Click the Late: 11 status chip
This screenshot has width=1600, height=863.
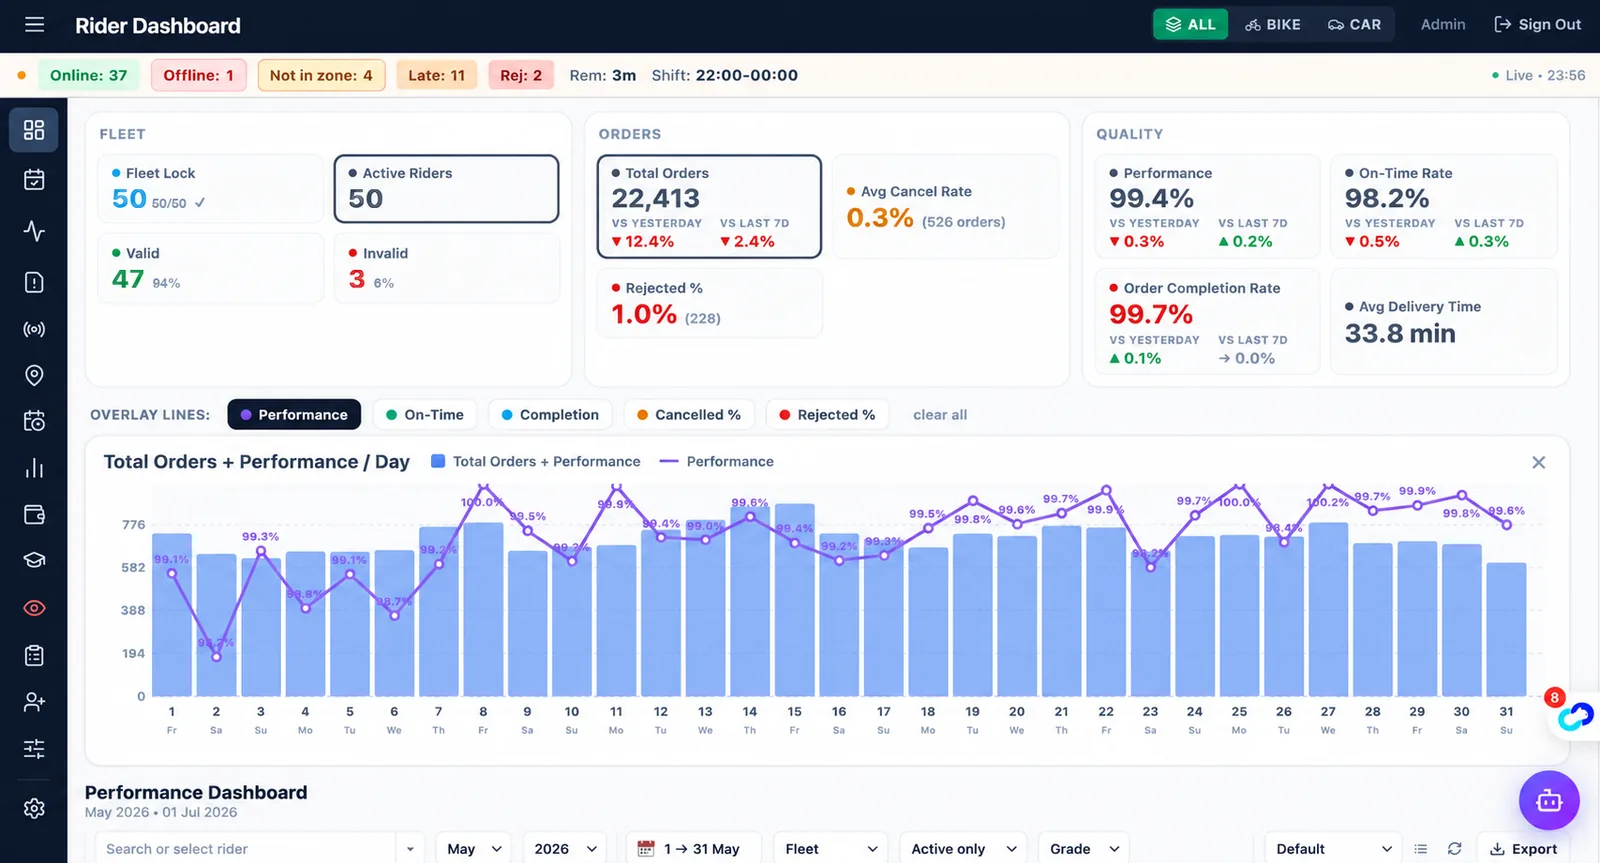(x=437, y=75)
